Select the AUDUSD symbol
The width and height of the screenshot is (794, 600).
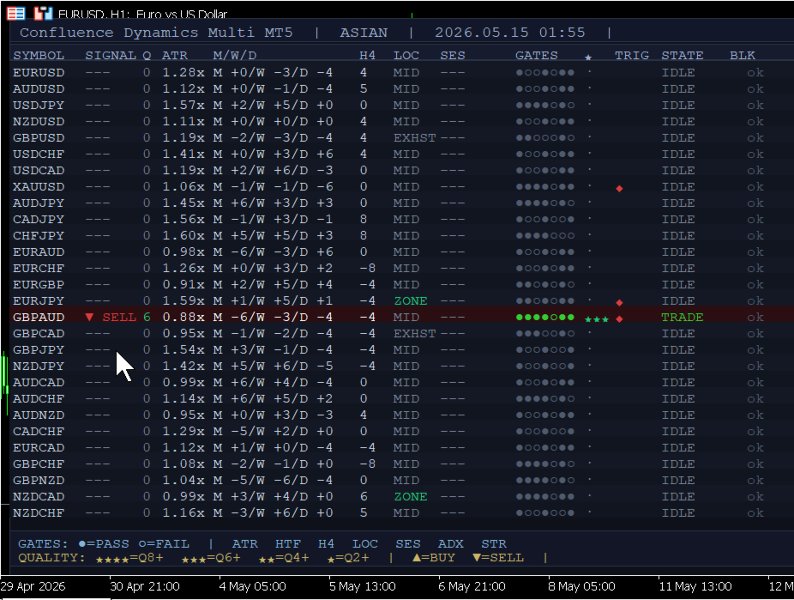[38, 89]
